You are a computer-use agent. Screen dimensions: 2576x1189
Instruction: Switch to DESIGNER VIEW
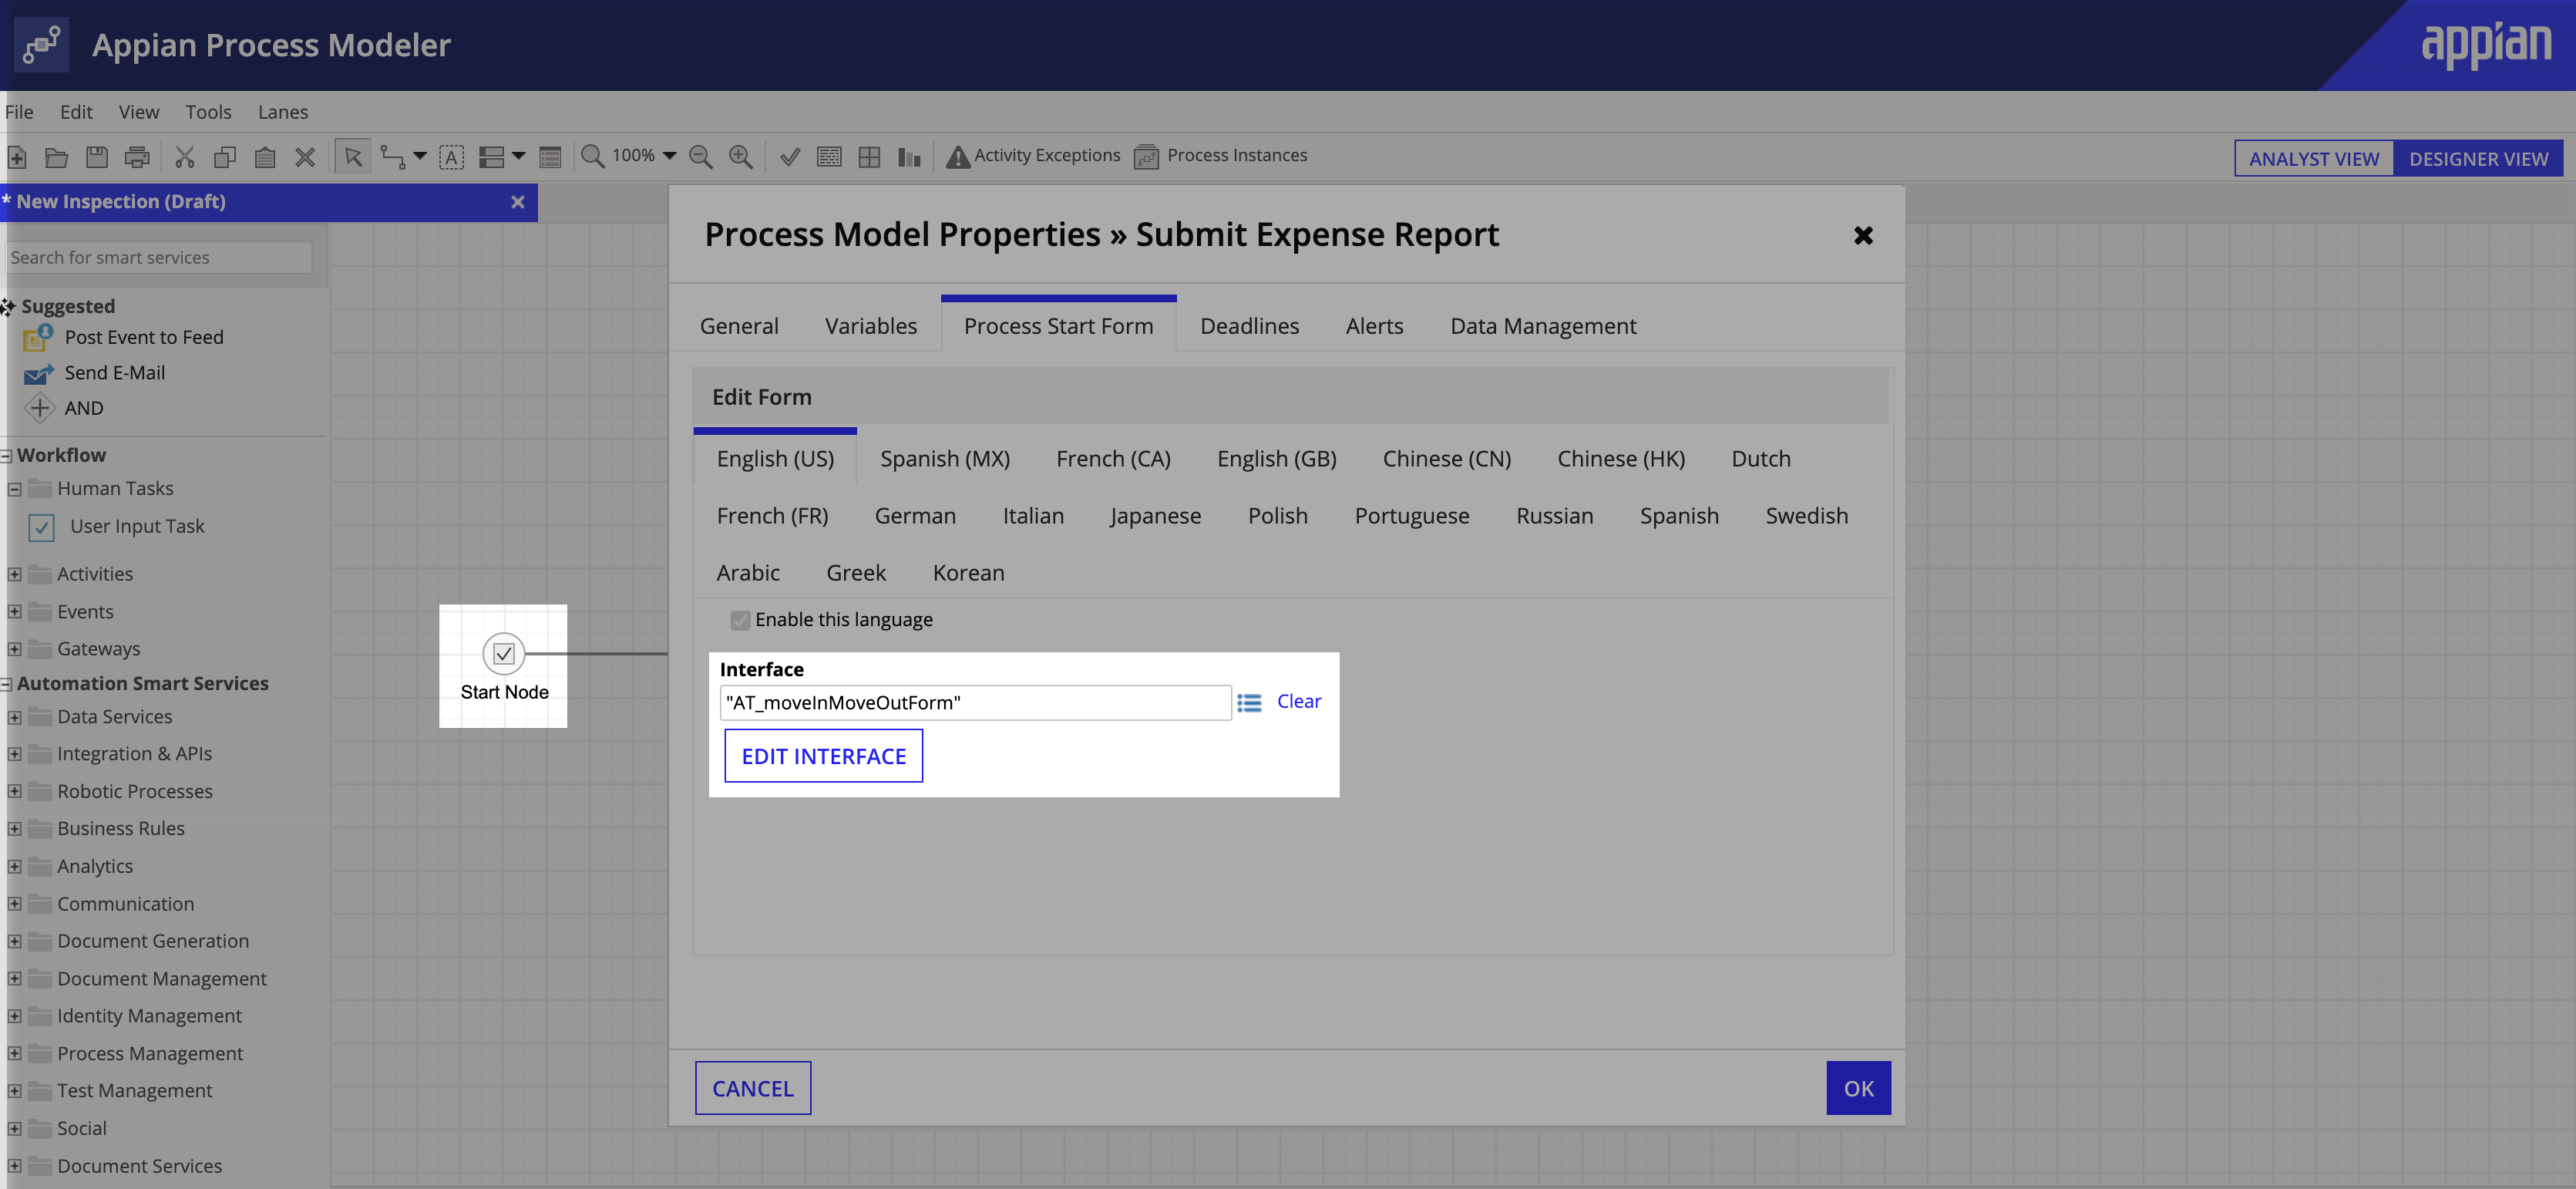pos(2478,159)
